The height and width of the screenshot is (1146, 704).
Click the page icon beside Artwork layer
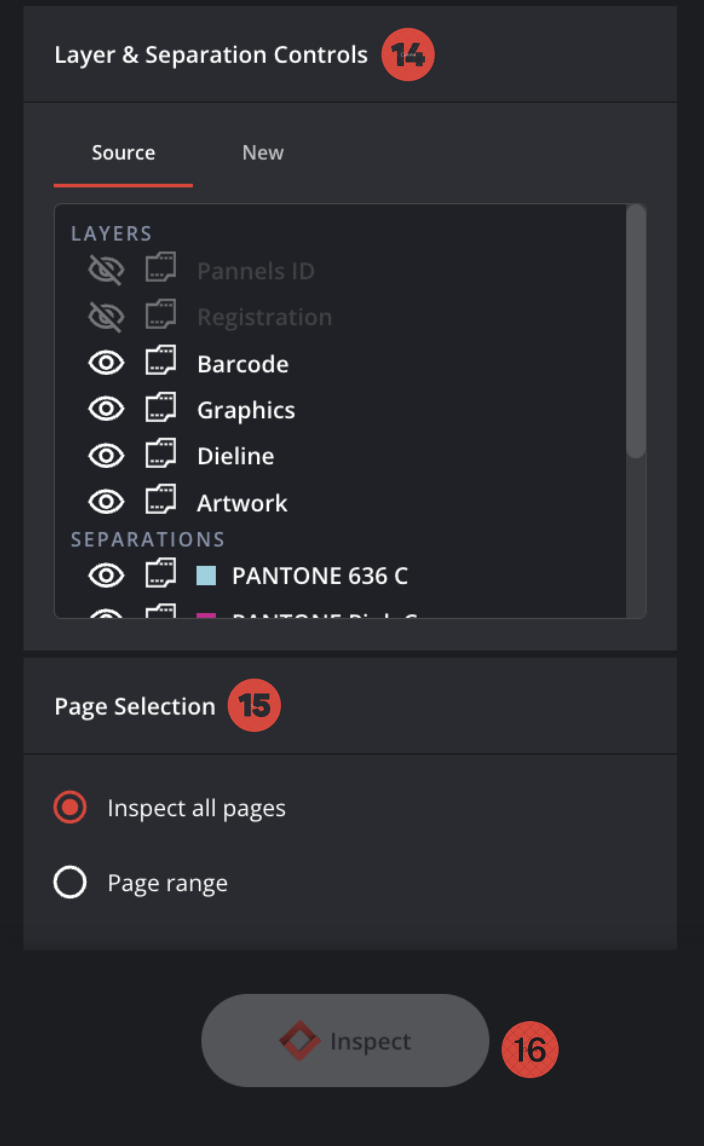point(160,501)
